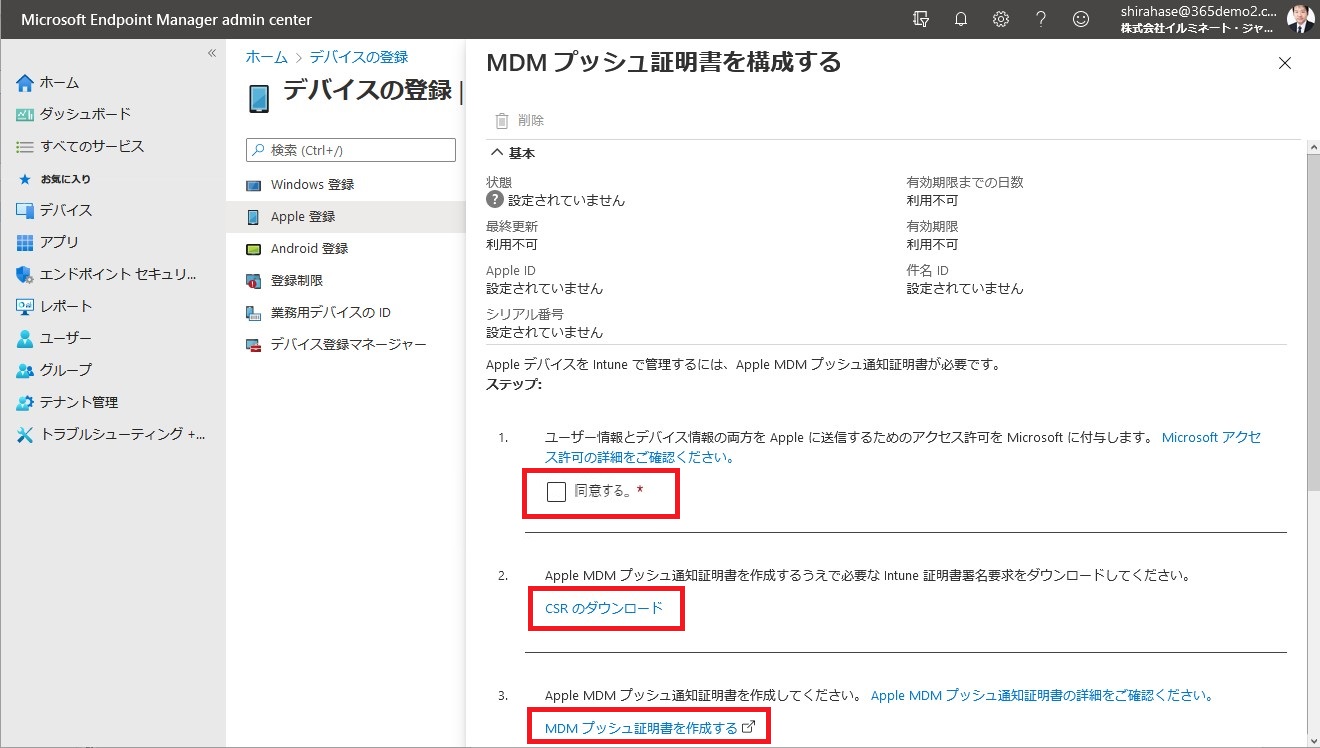
Task: Open MDM プッシュ証明書を作成する link
Action: [x=649, y=728]
